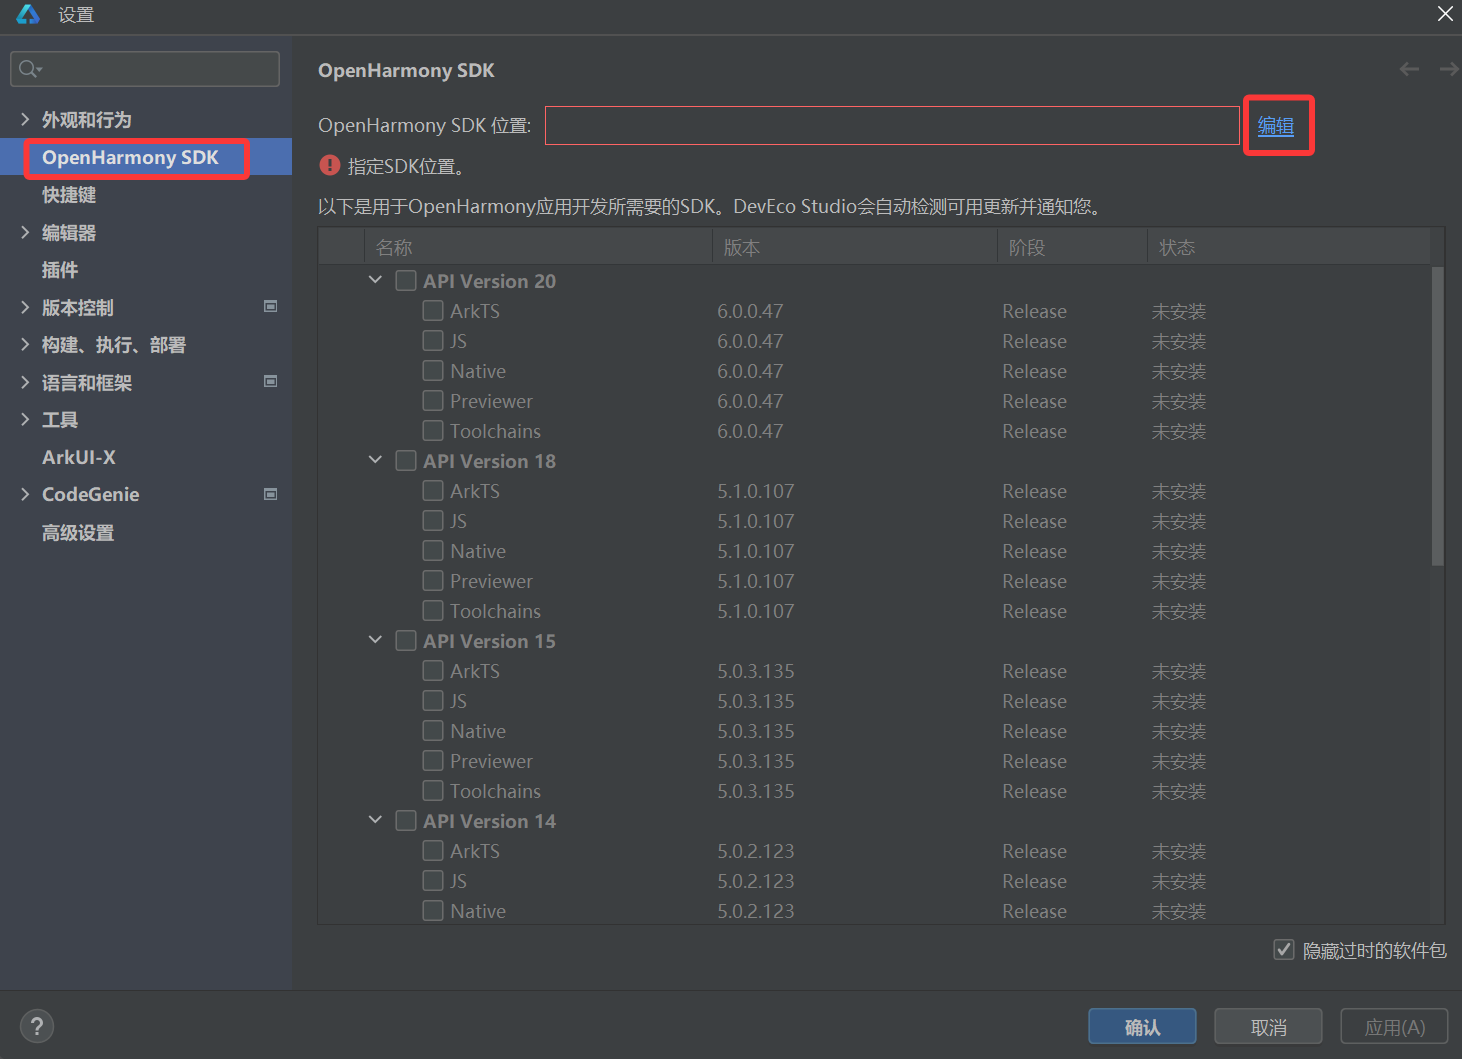This screenshot has height=1059, width=1462.
Task: Click the 状态 column header
Action: click(1289, 247)
